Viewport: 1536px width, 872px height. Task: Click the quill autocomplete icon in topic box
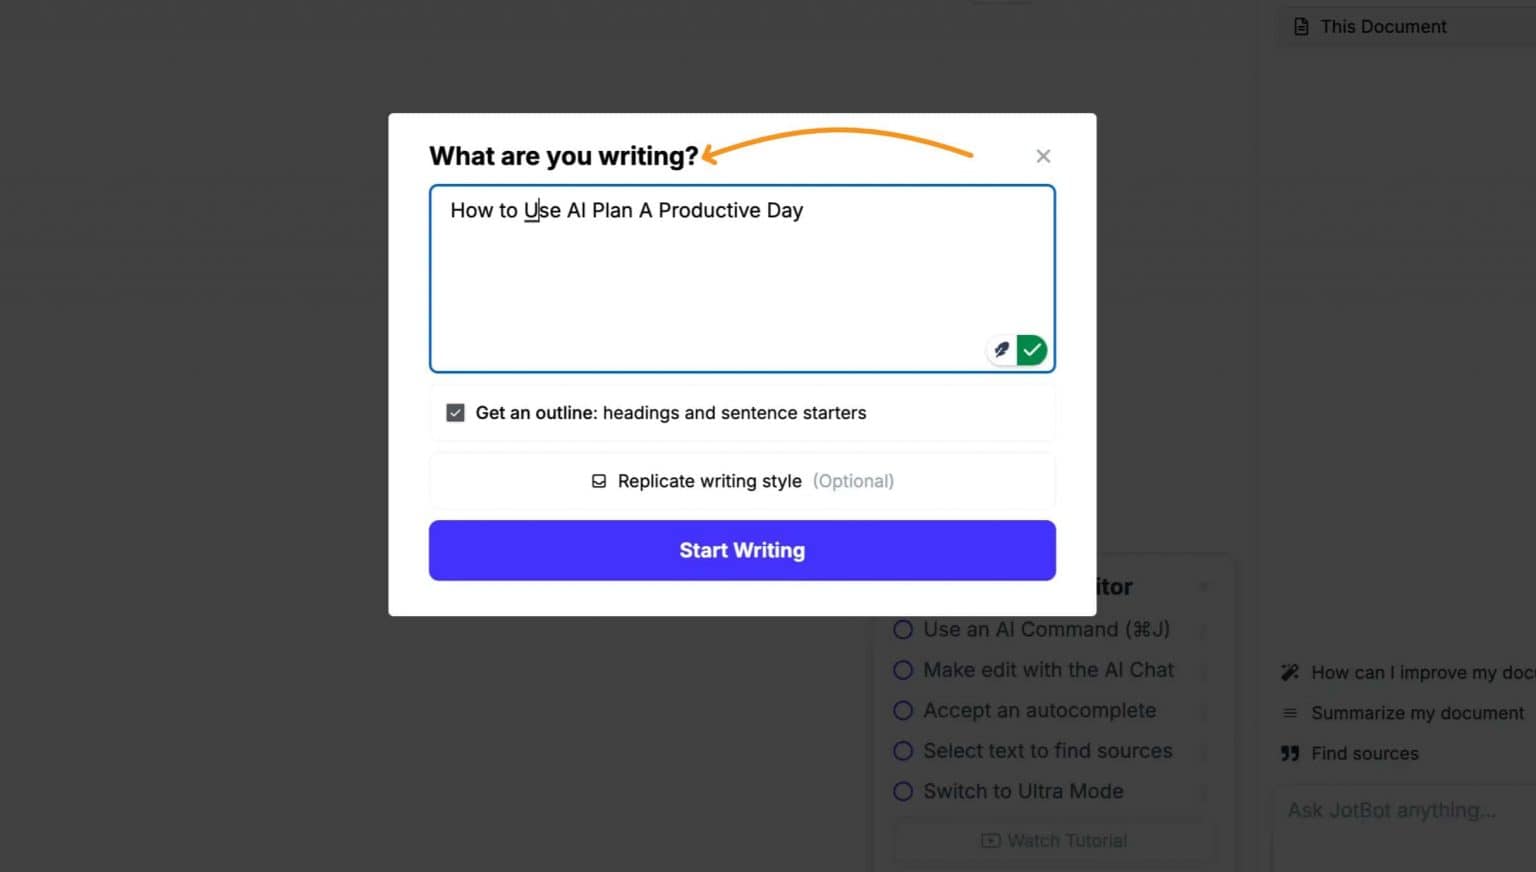[x=1001, y=349]
